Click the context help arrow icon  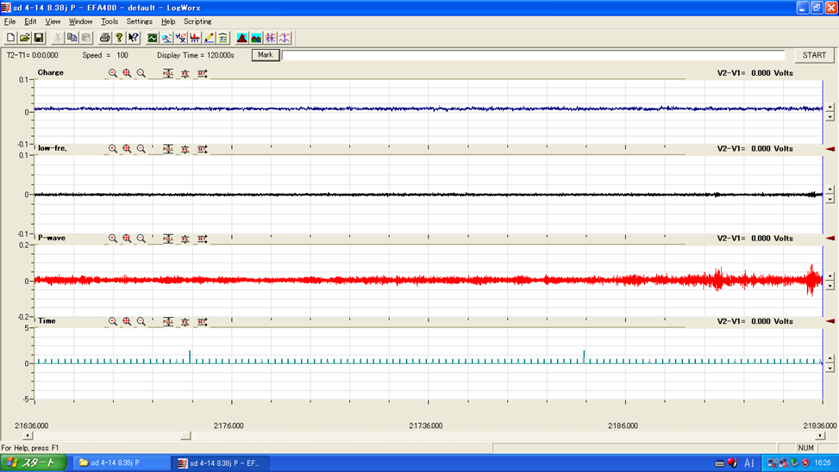click(133, 38)
